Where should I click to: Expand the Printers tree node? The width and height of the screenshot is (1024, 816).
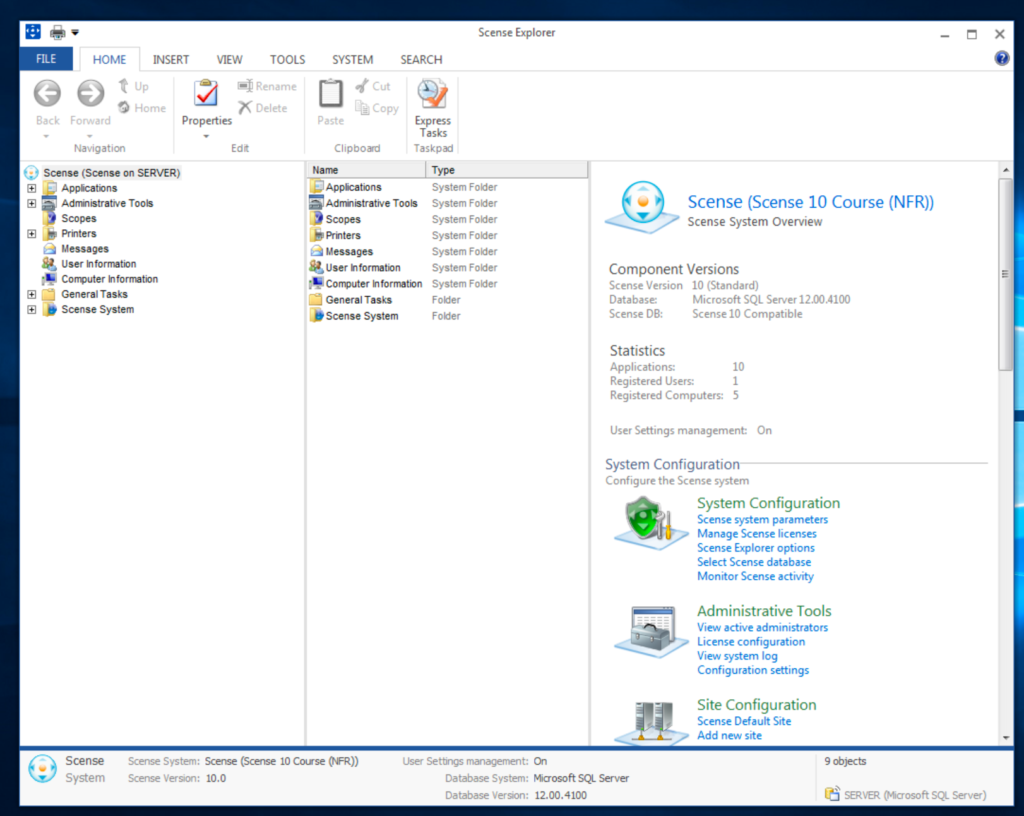[31, 234]
